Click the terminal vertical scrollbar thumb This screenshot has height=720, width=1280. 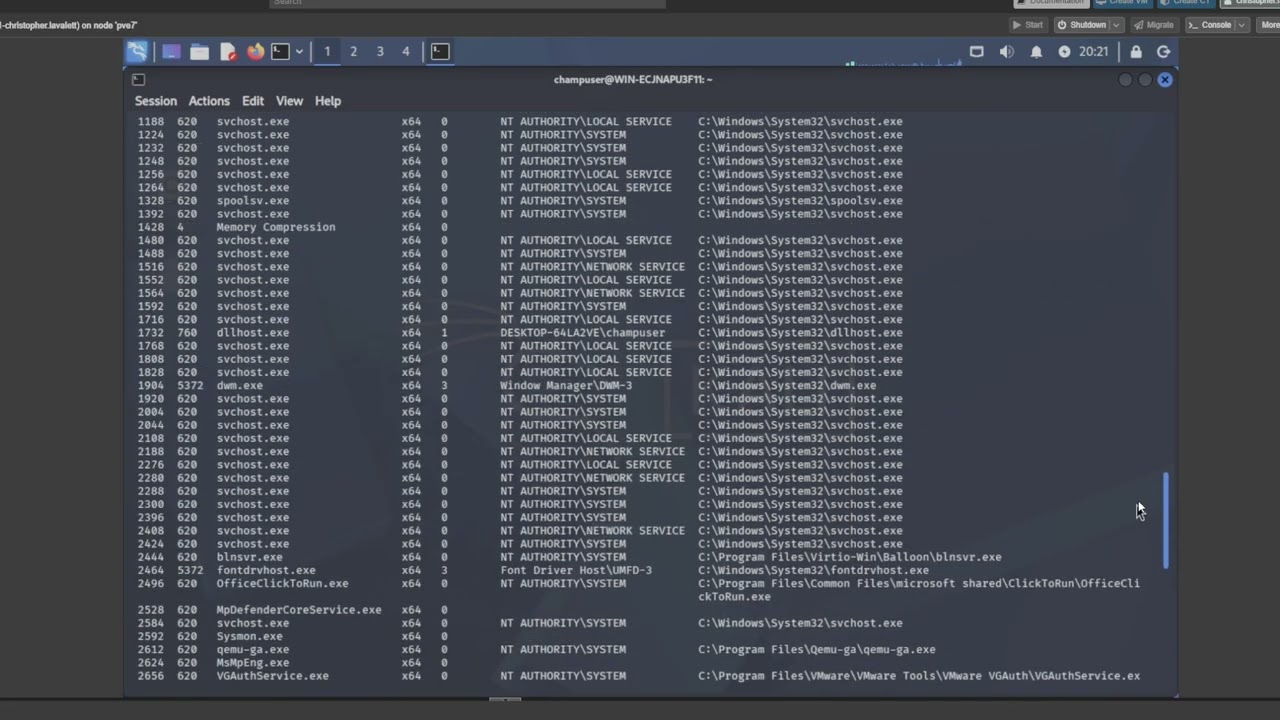click(1166, 520)
